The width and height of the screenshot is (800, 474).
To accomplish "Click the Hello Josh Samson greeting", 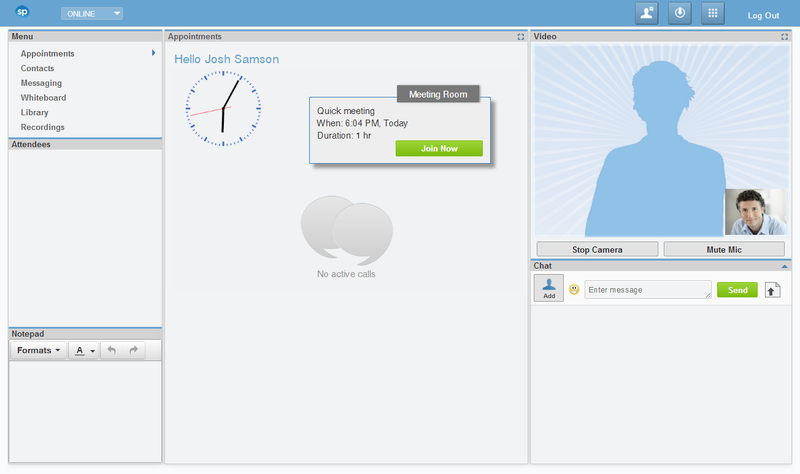I will 227,59.
